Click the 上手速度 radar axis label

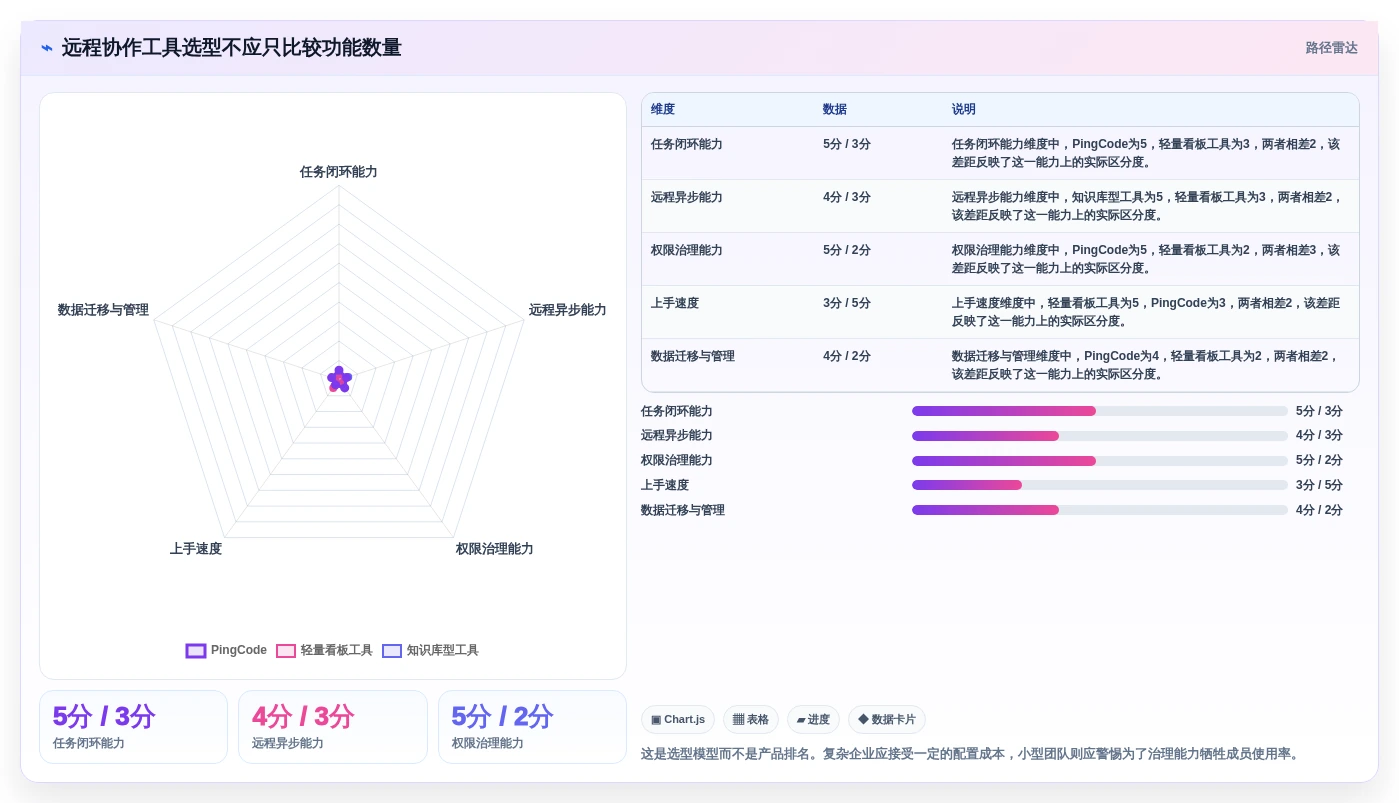pyautogui.click(x=196, y=549)
